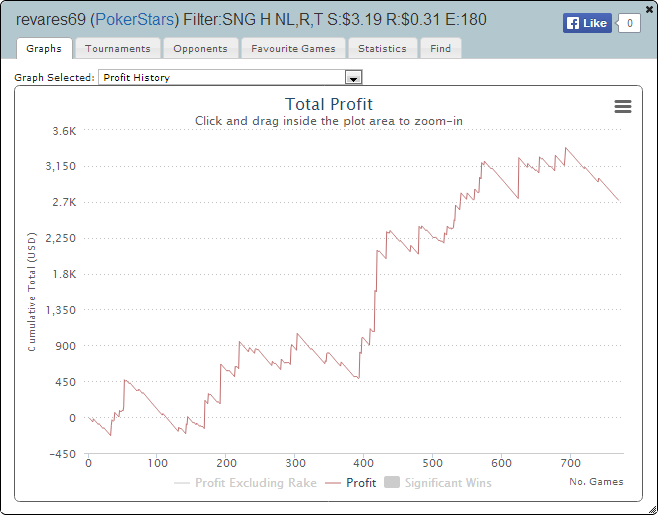Open the chart hamburger context menu
Image resolution: width=658 pixels, height=515 pixels.
tap(623, 106)
